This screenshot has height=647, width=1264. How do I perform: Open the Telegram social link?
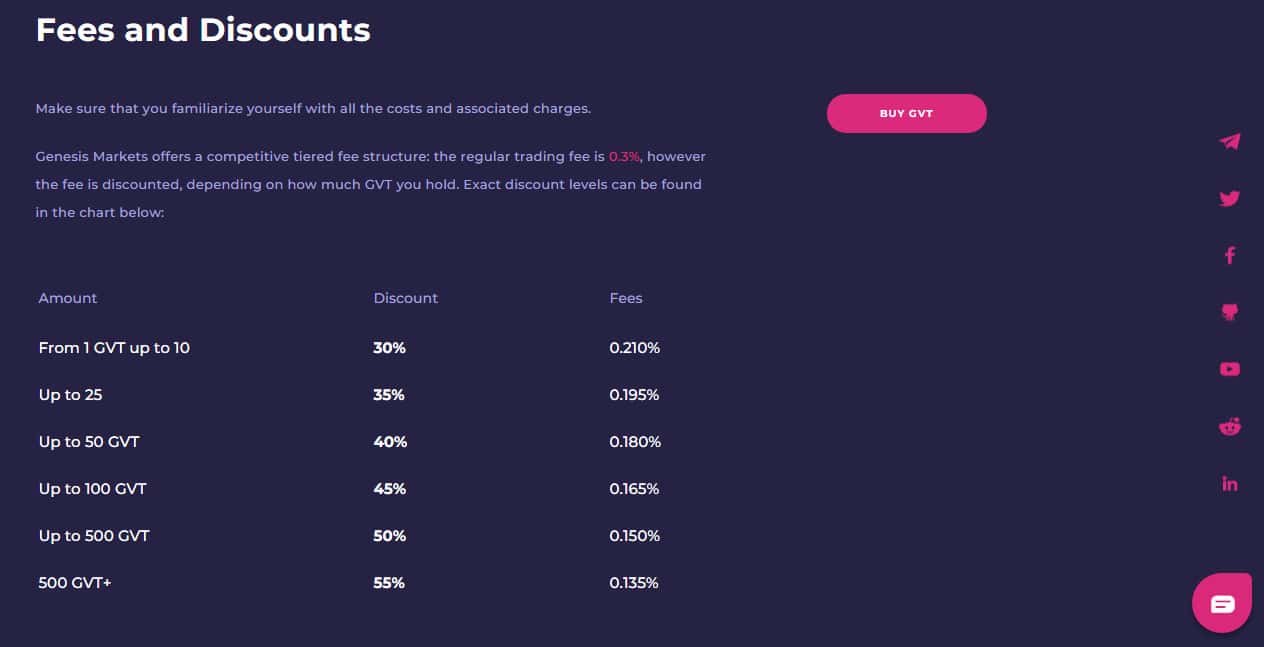[x=1230, y=141]
